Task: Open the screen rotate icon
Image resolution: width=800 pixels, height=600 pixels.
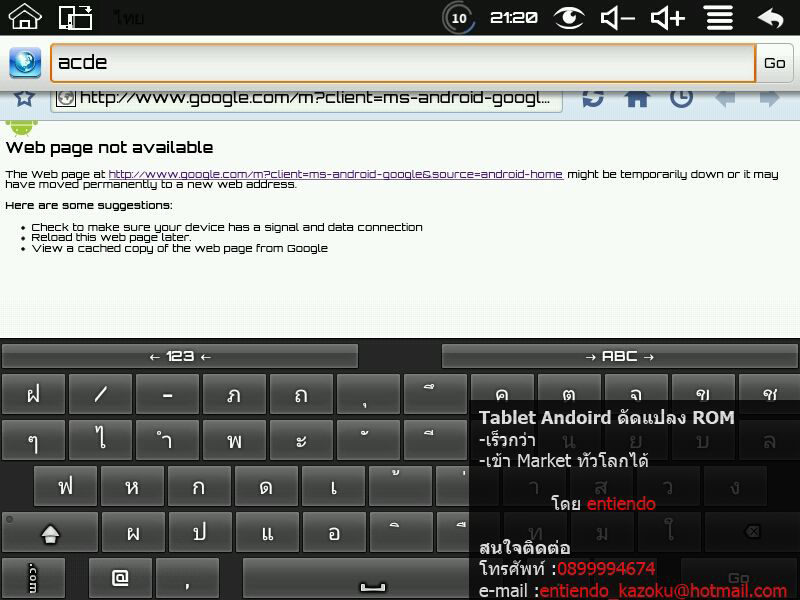Action: 76,17
